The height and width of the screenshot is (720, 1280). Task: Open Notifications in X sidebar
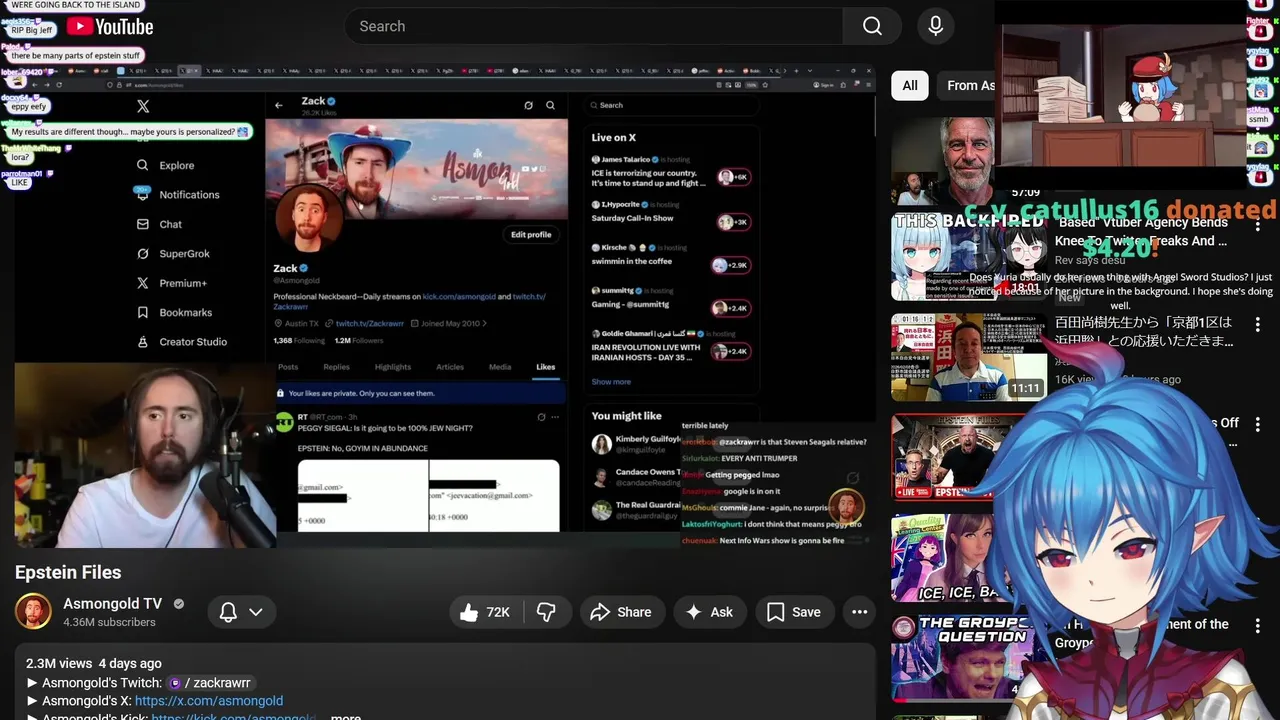point(178,194)
